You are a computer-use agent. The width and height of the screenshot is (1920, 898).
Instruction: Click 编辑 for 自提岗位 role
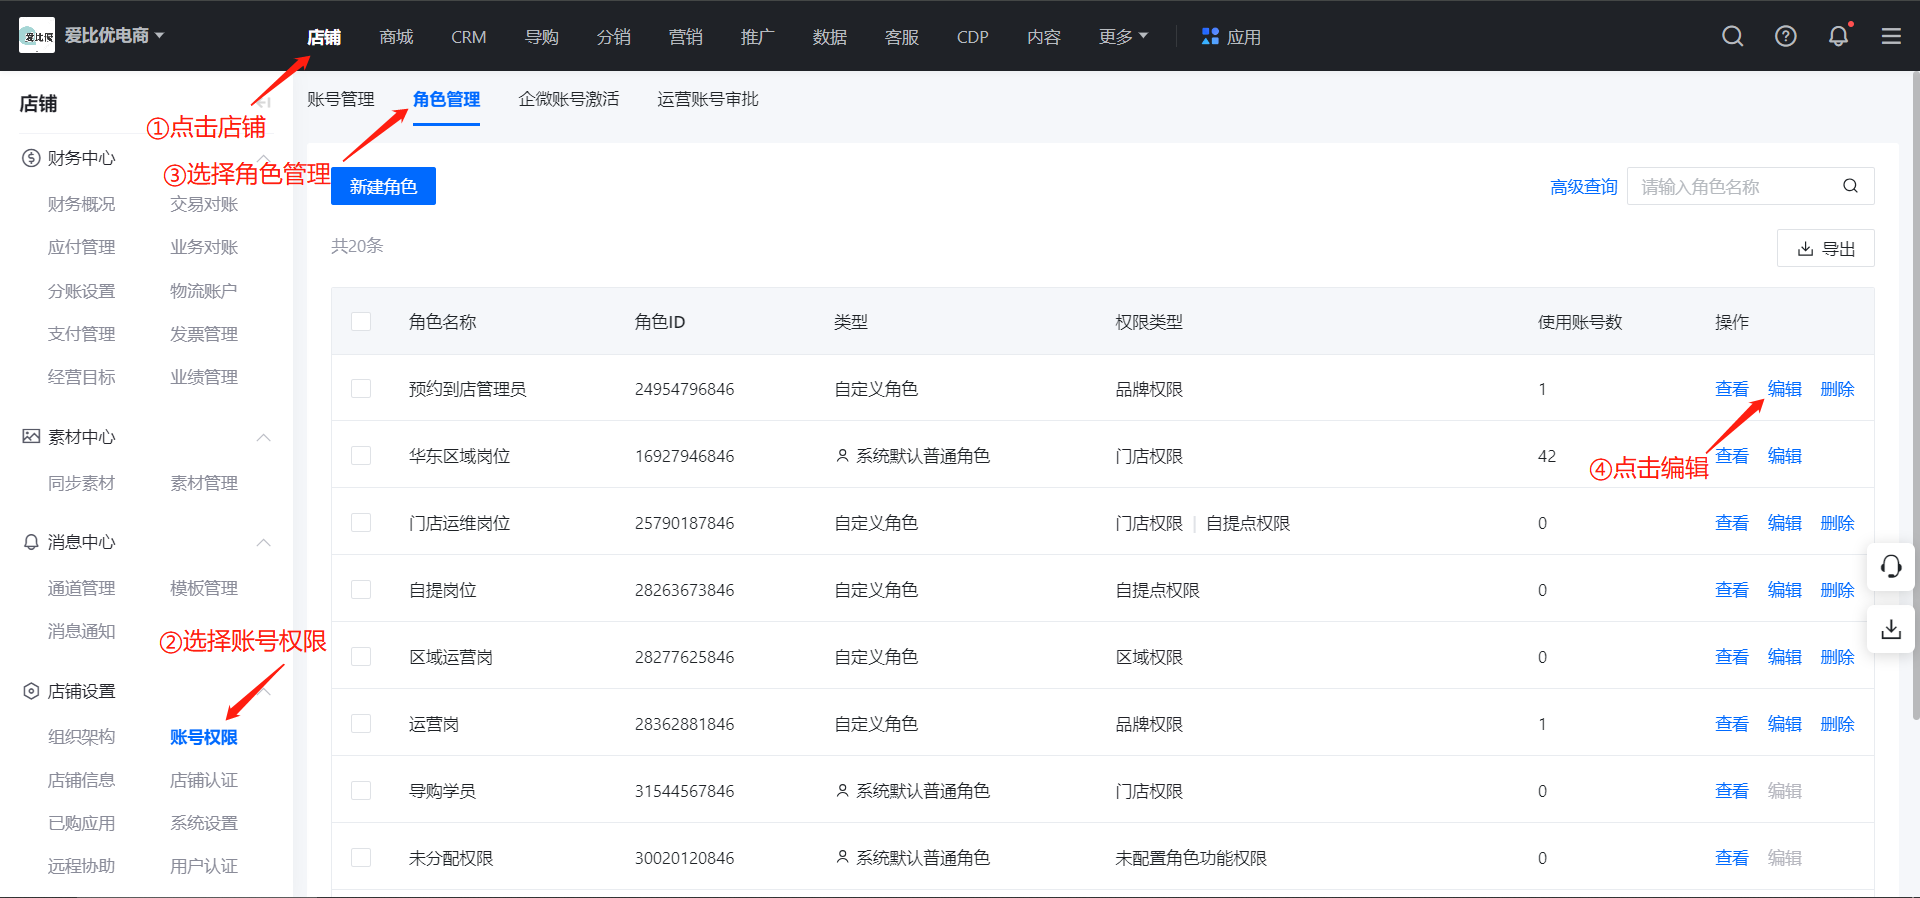(1784, 590)
